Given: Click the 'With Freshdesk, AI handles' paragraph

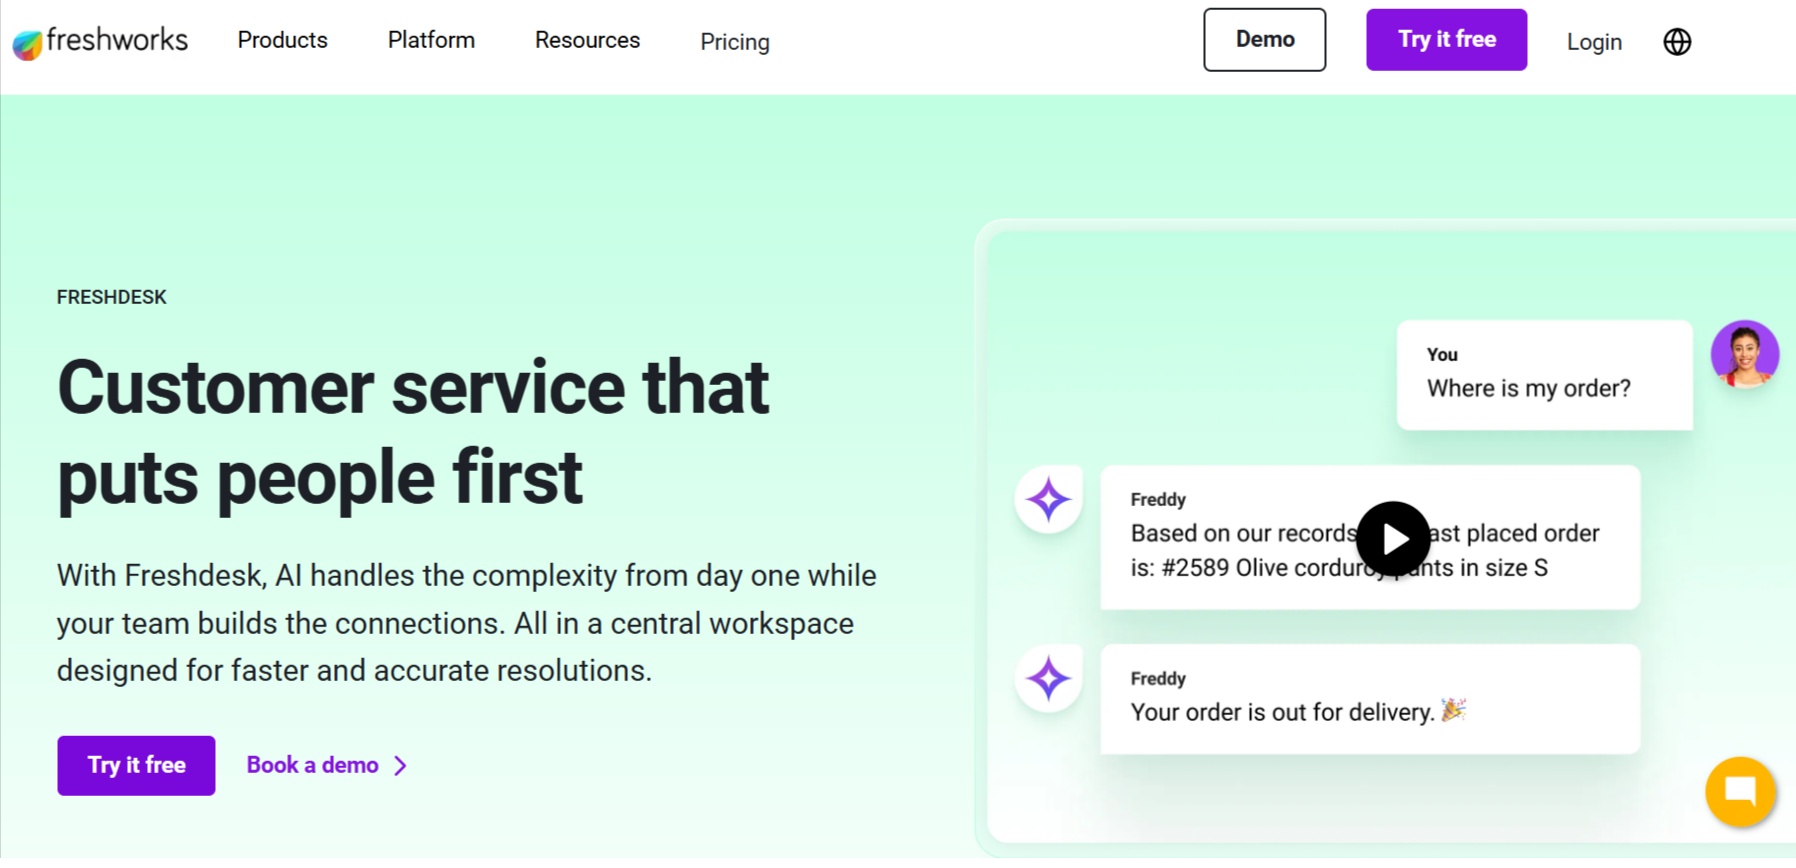Looking at the screenshot, I should click(467, 623).
